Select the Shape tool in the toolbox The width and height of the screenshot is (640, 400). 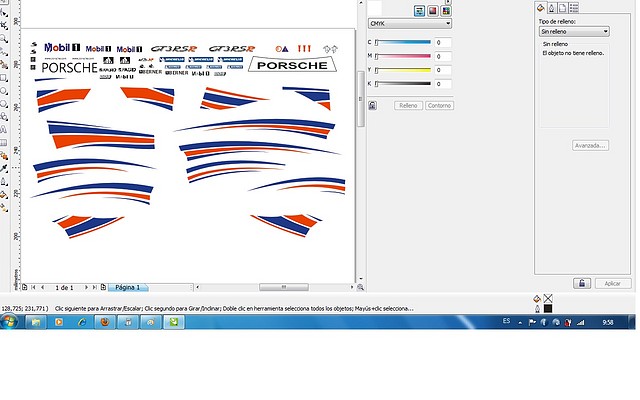pos(4,13)
